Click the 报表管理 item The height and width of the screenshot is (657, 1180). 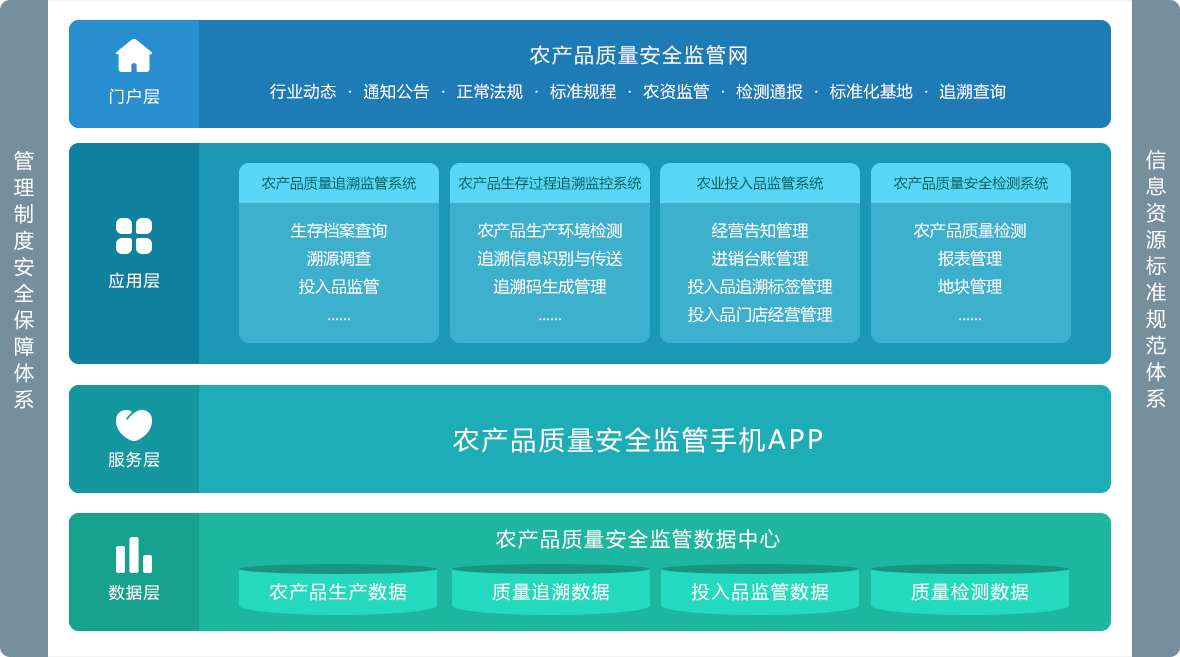tap(970, 258)
